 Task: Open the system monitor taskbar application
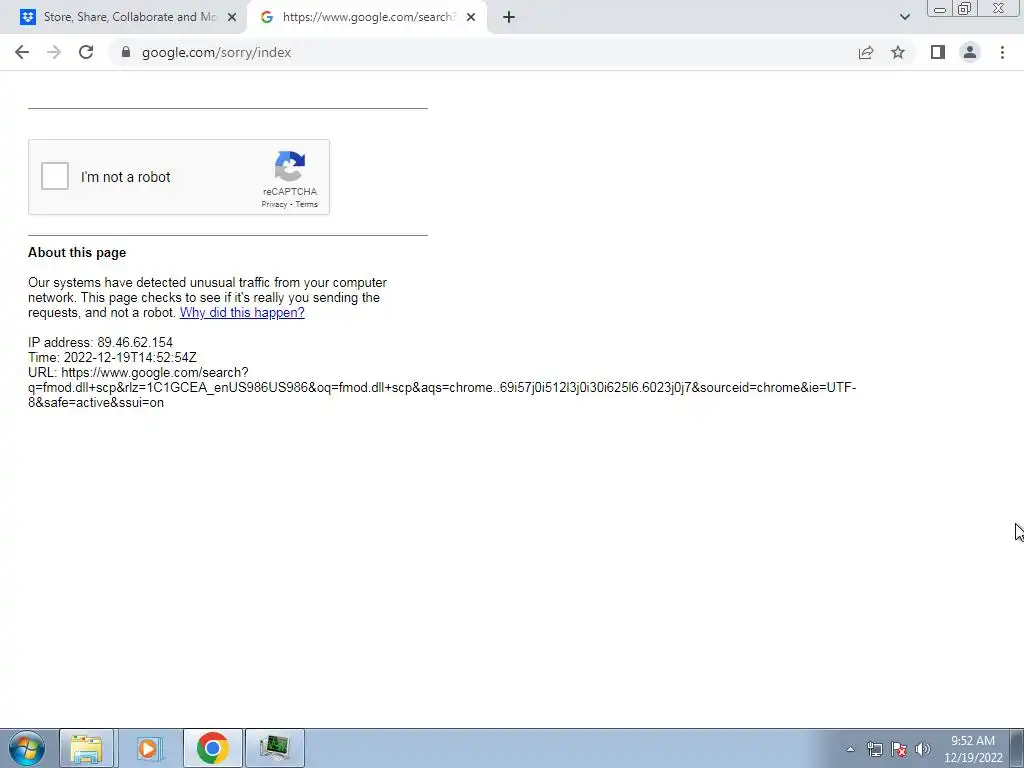(x=274, y=748)
